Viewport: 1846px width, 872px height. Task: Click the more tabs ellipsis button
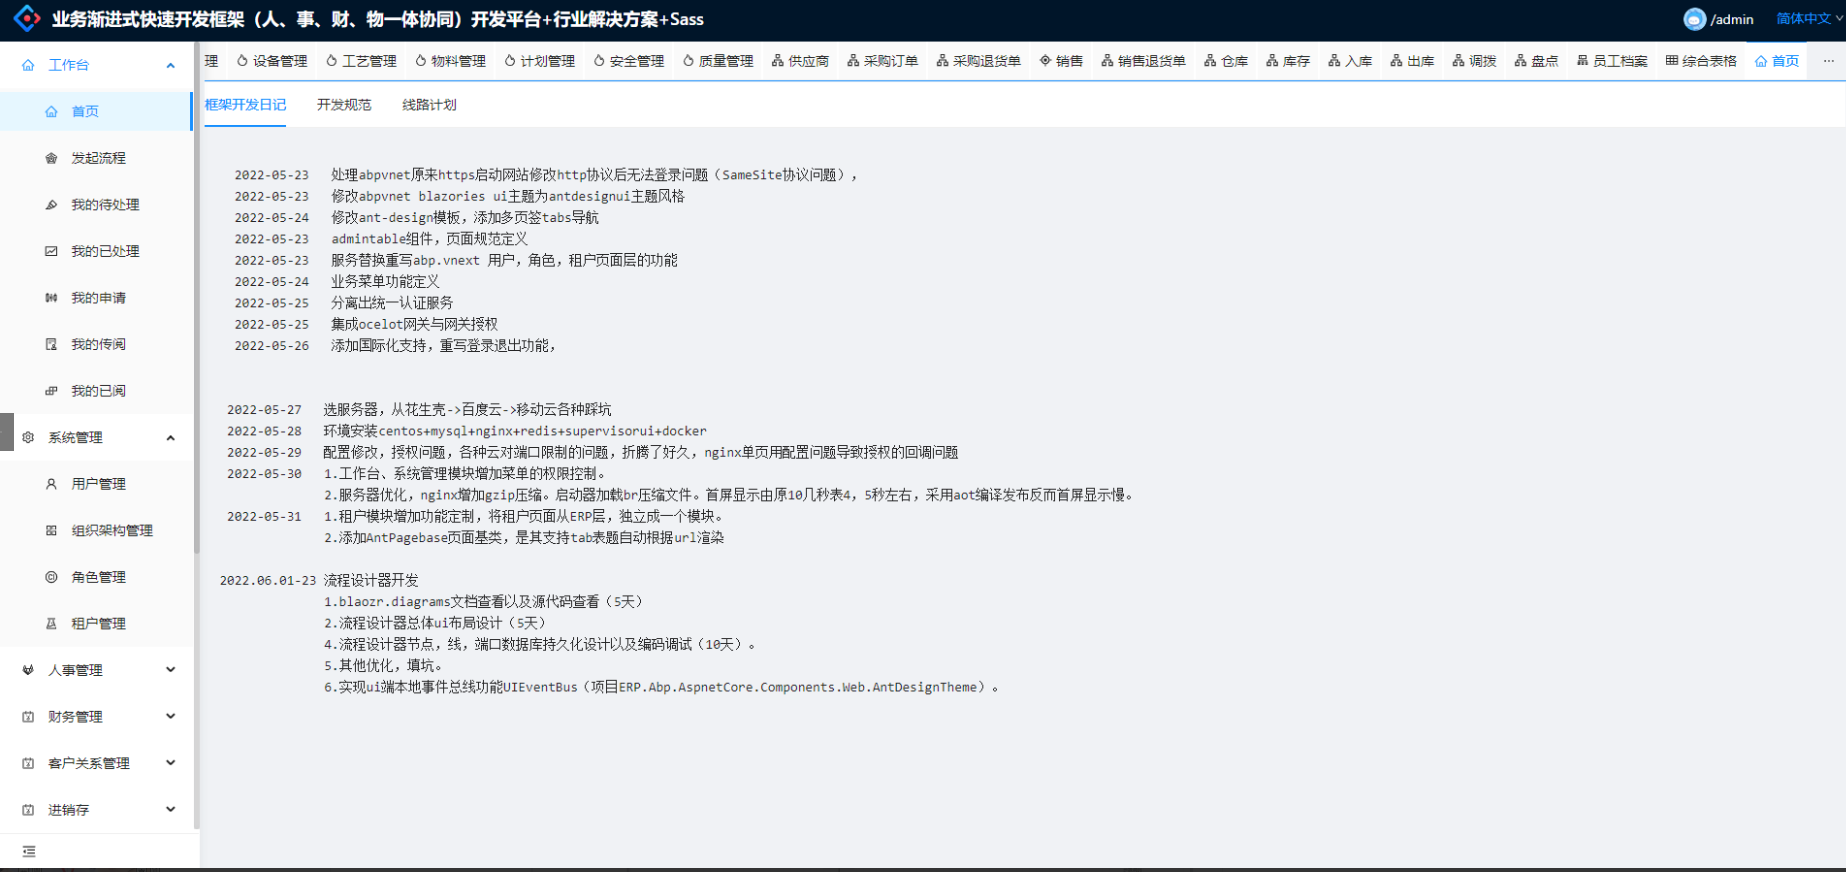click(x=1828, y=61)
